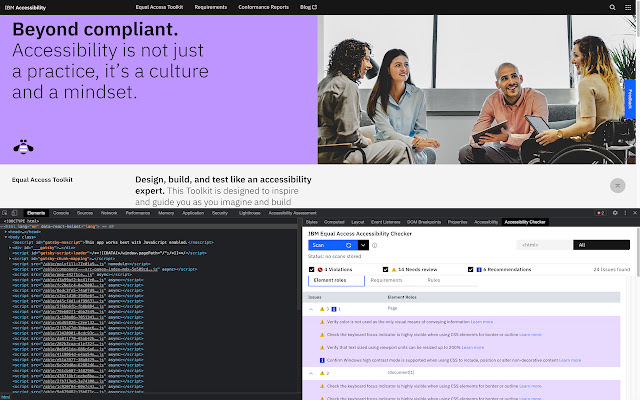Select the Requirements tab
Image resolution: width=640 pixels, height=400 pixels.
[x=386, y=280]
